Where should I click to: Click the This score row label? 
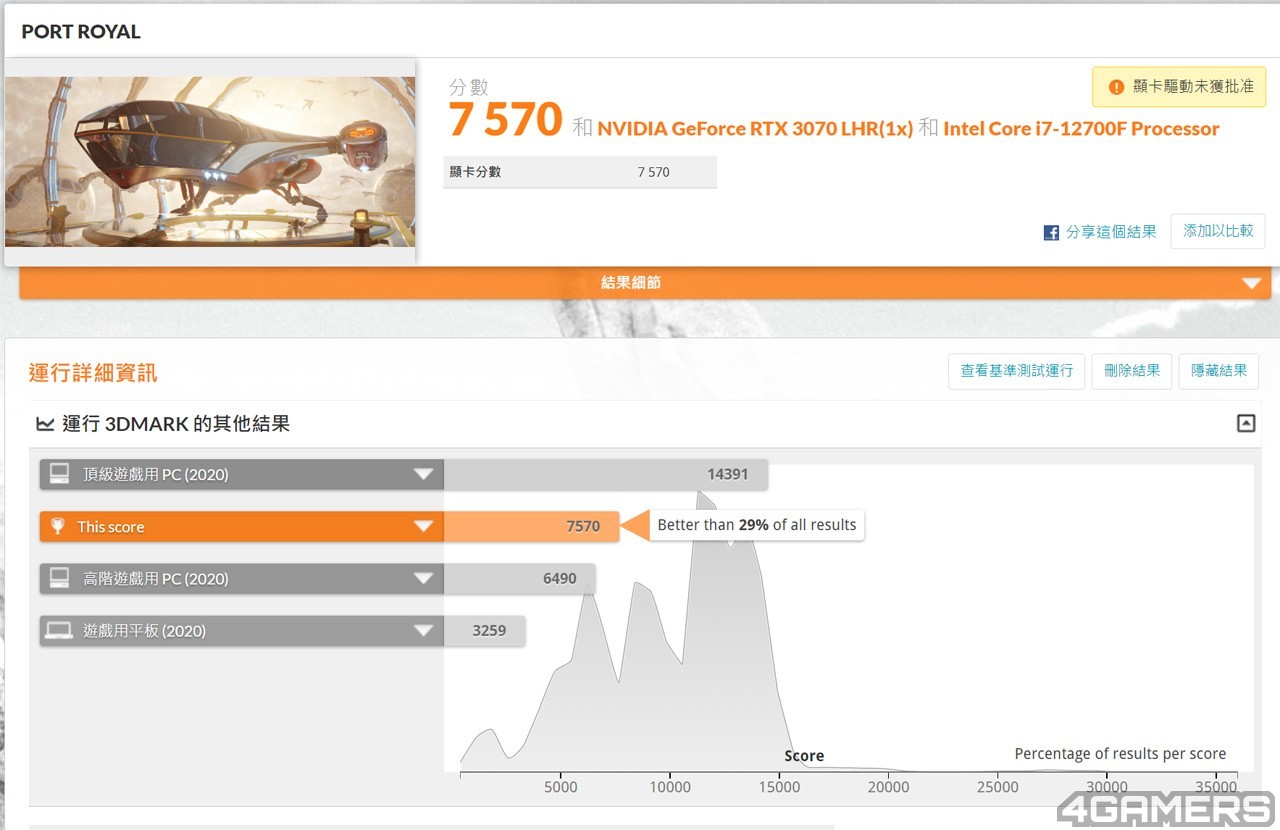(111, 527)
